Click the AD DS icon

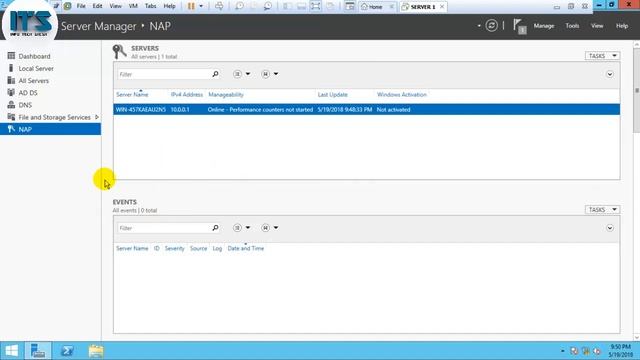(x=11, y=93)
